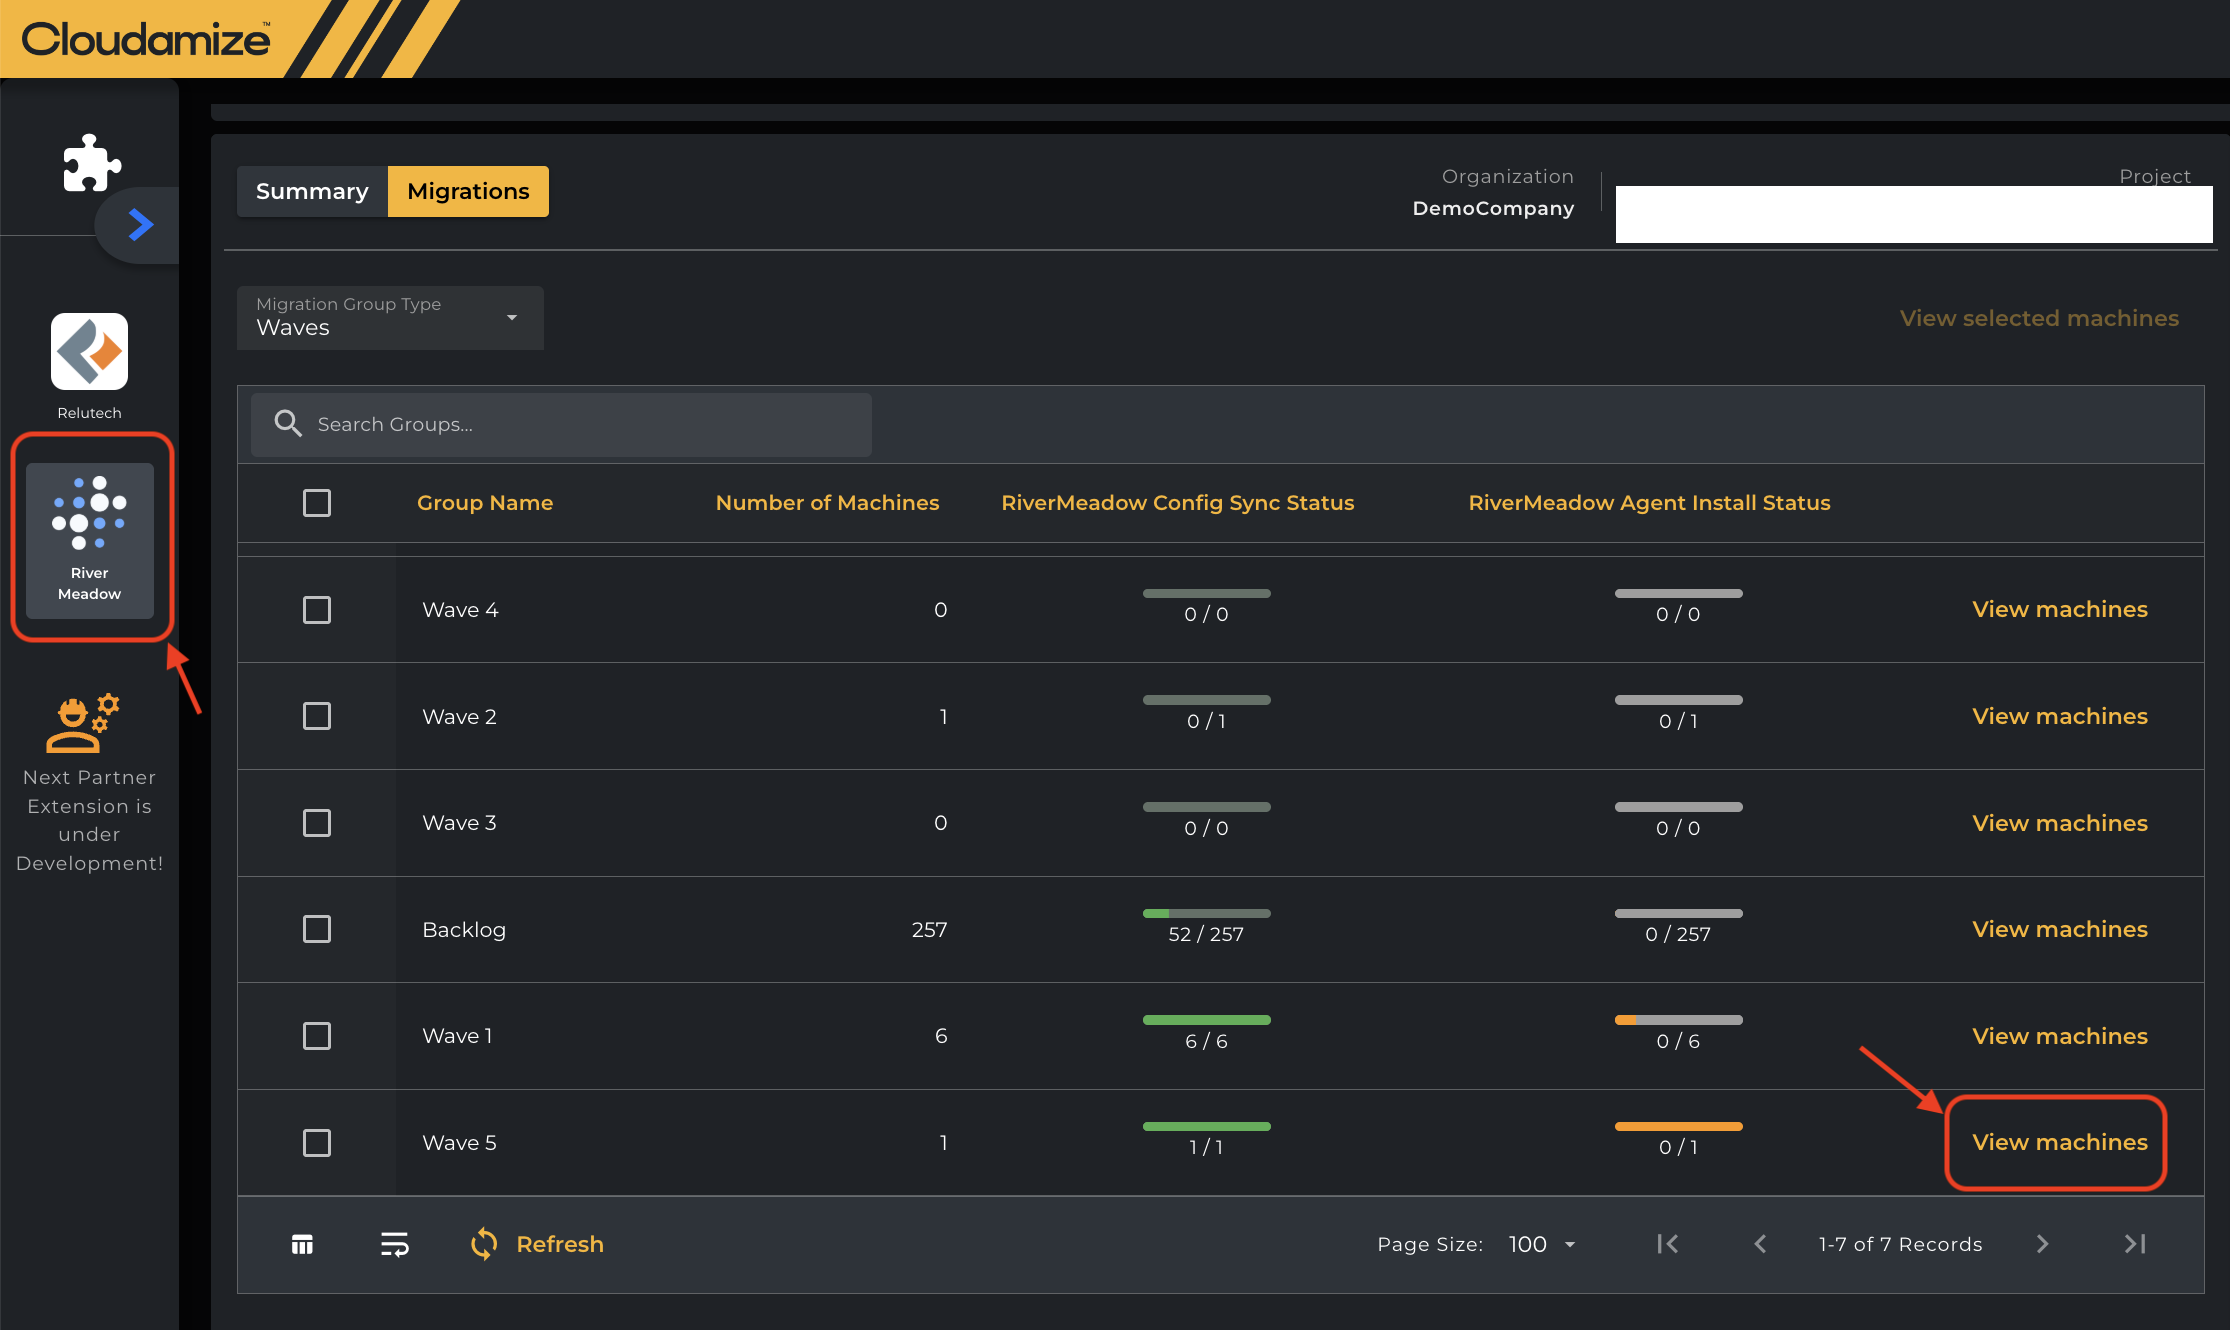Check the Wave 1 row checkbox
The image size is (2230, 1330).
pyautogui.click(x=317, y=1036)
